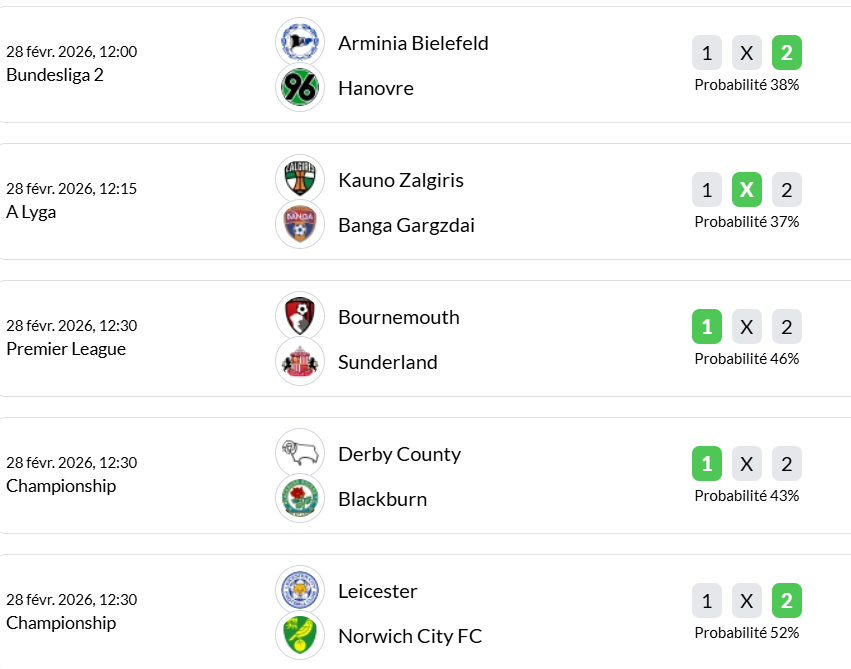Open the Bournemouth team name link
This screenshot has height=669, width=851.
[x=398, y=317]
